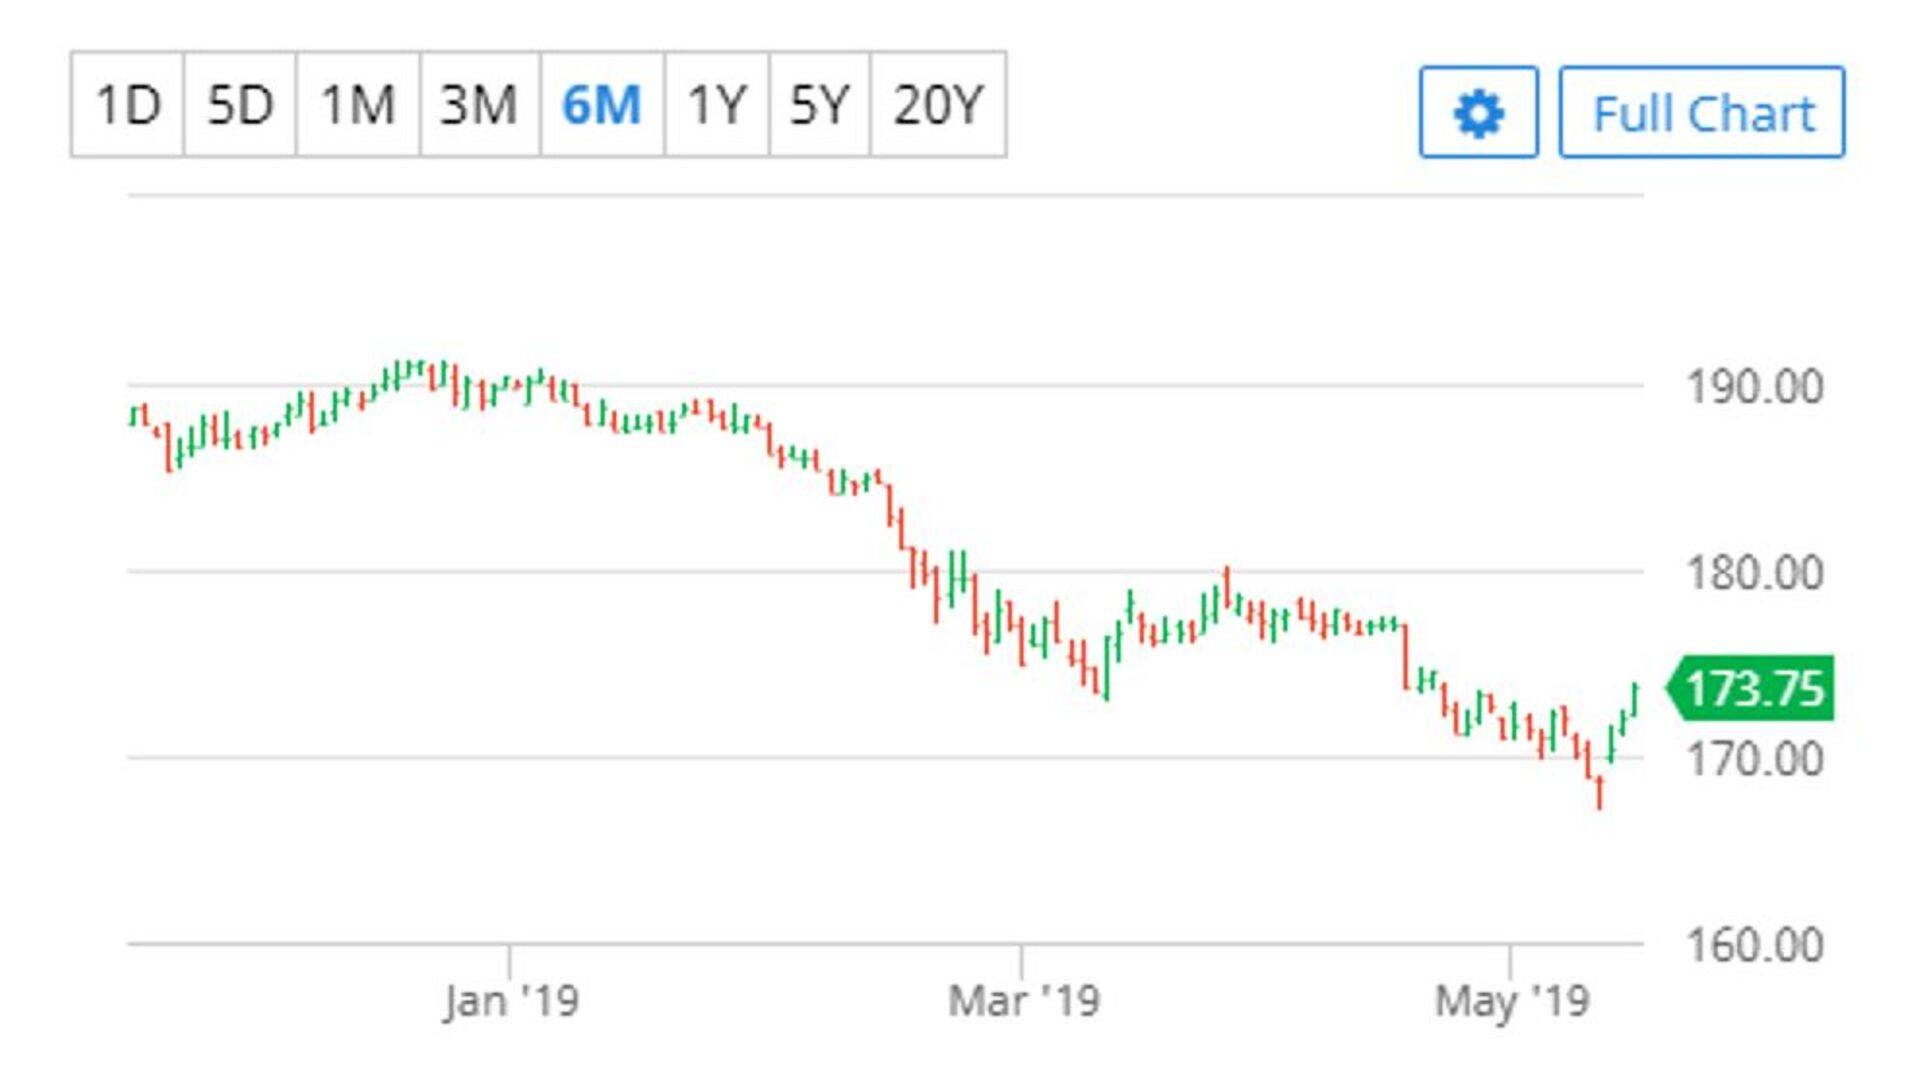
Task: Select the 20Y time range
Action: tap(938, 105)
